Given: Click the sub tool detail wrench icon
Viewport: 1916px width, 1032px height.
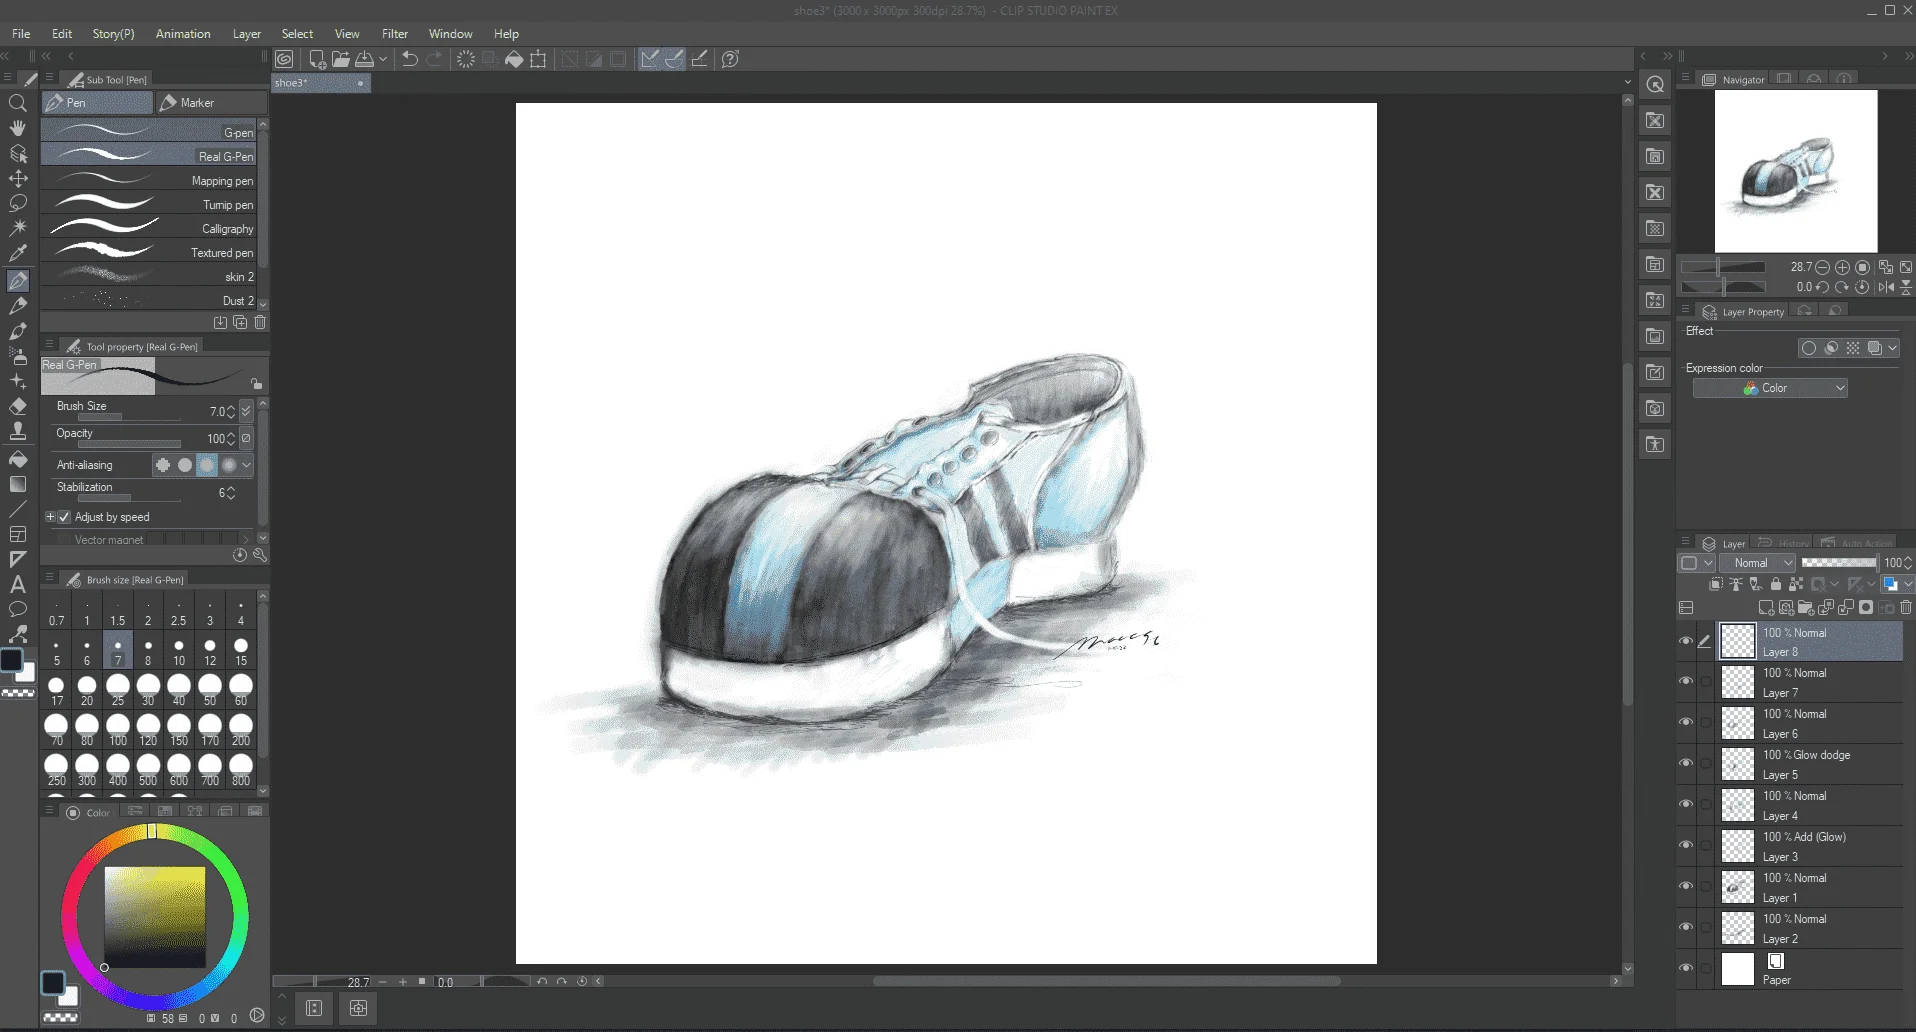Looking at the screenshot, I should [260, 555].
